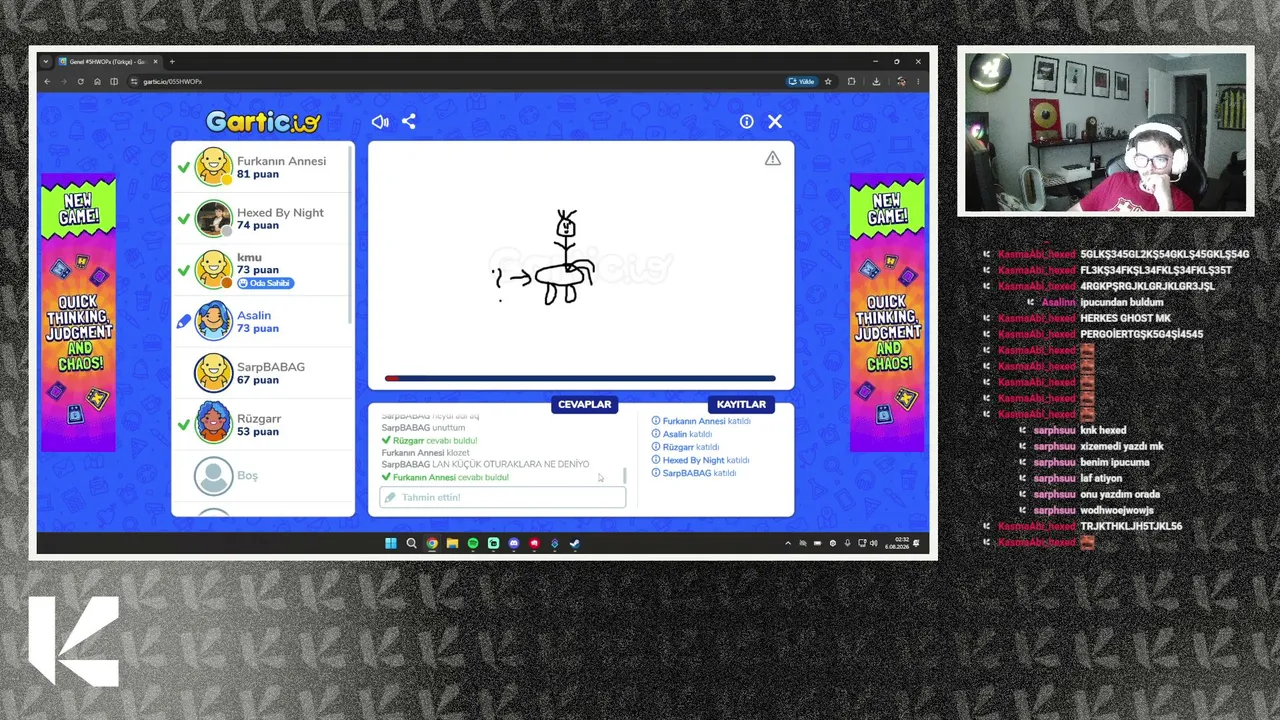
Task: Click the empty Boş player slot
Action: tap(264, 476)
